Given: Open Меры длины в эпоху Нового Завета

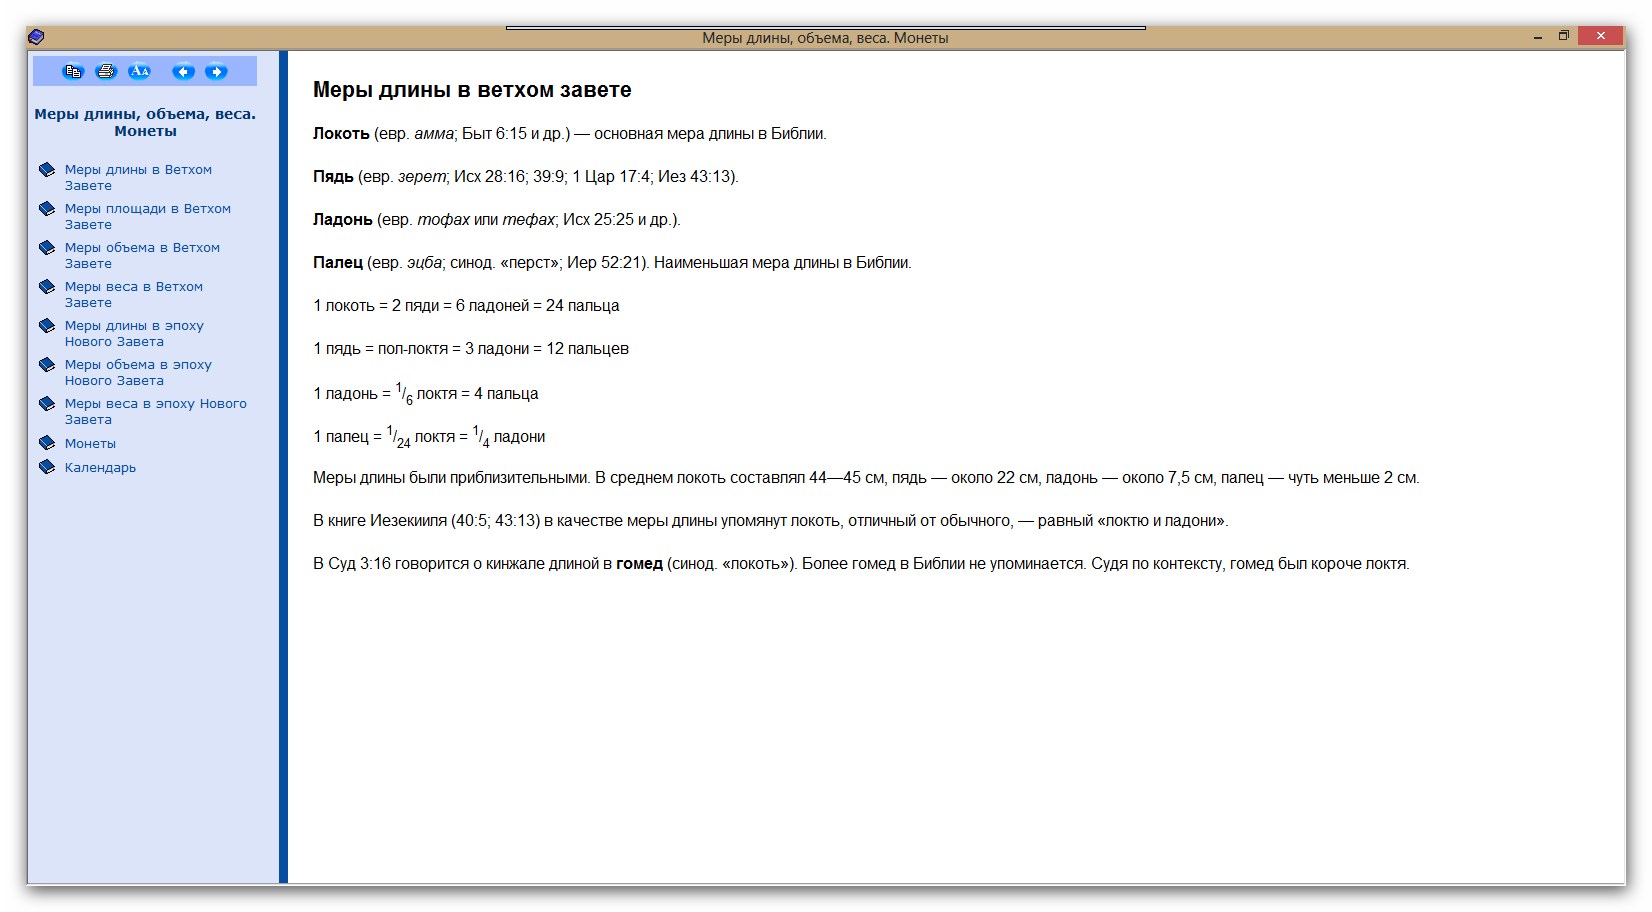Looking at the screenshot, I should click(134, 333).
